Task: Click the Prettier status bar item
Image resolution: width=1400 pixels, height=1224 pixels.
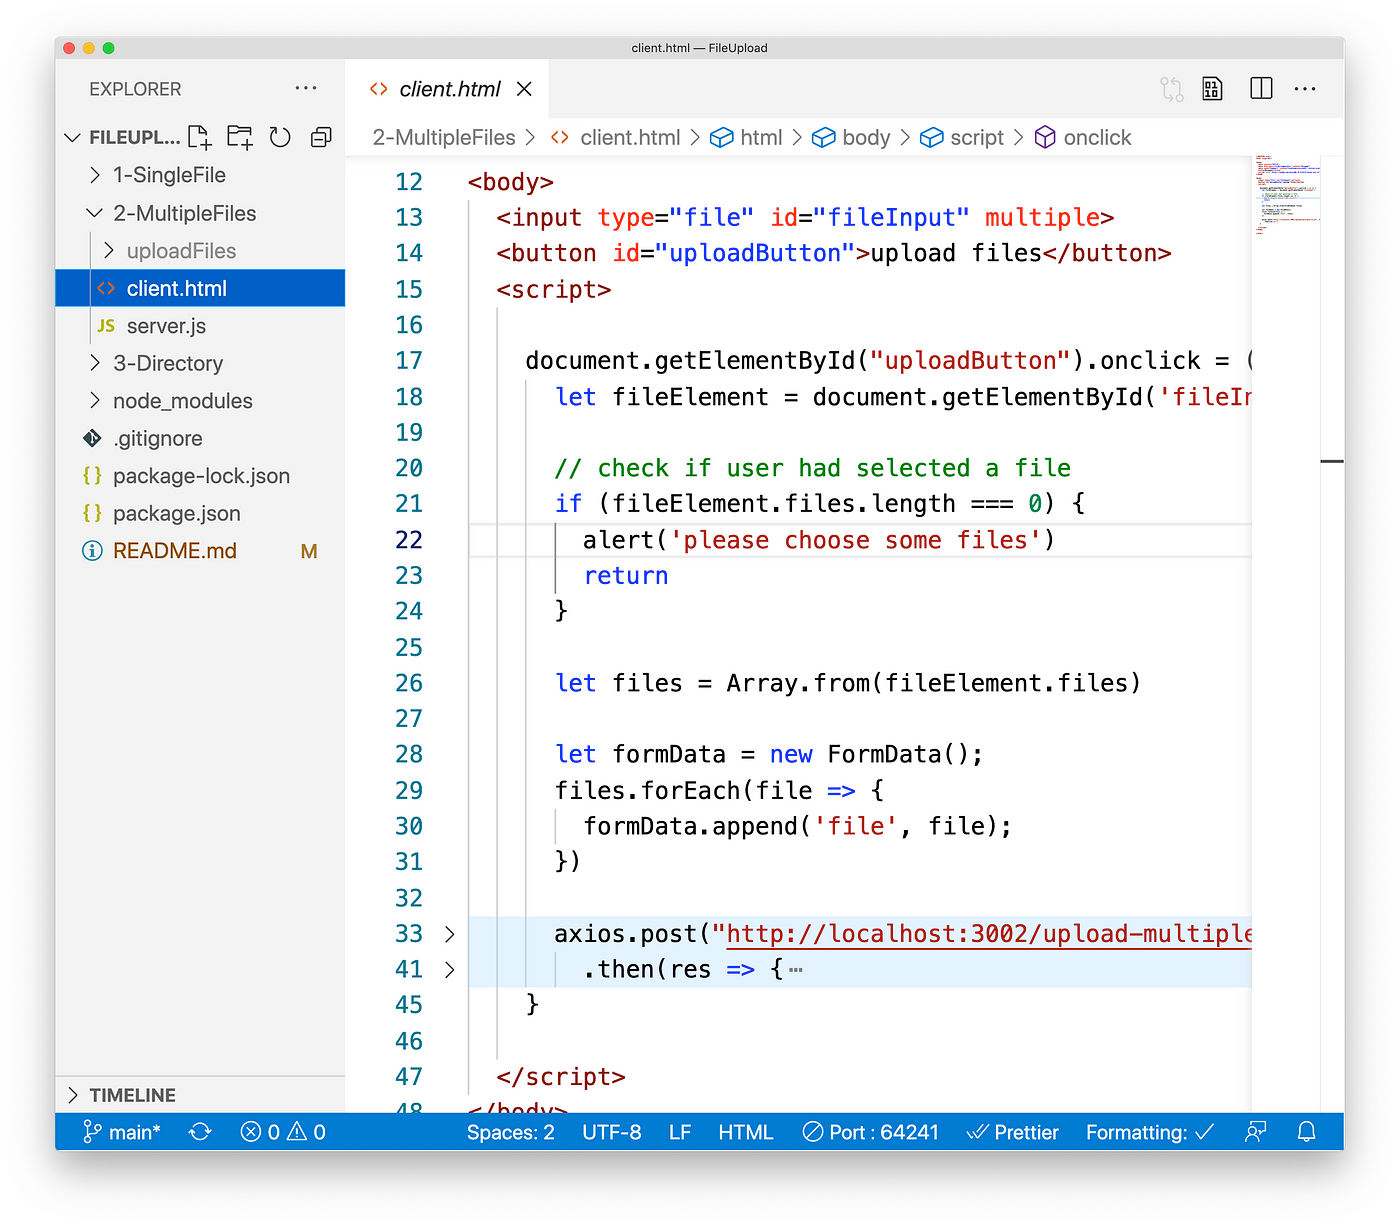Action: [1013, 1132]
